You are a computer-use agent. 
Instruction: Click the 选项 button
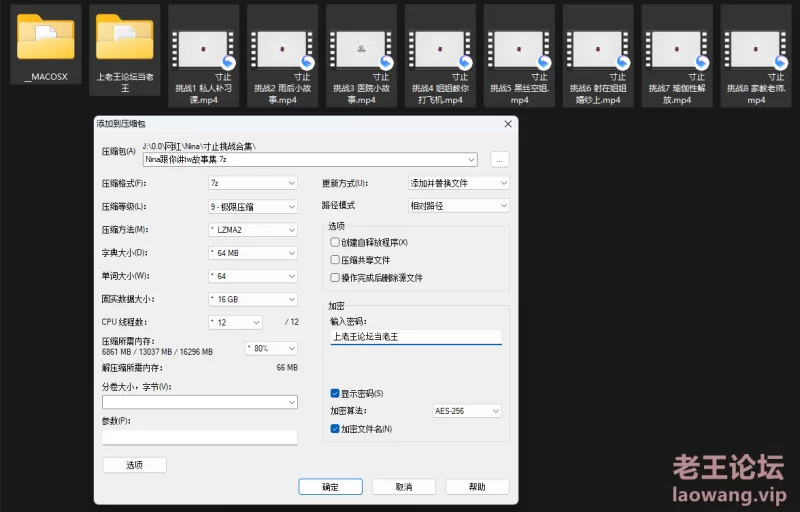[135, 465]
